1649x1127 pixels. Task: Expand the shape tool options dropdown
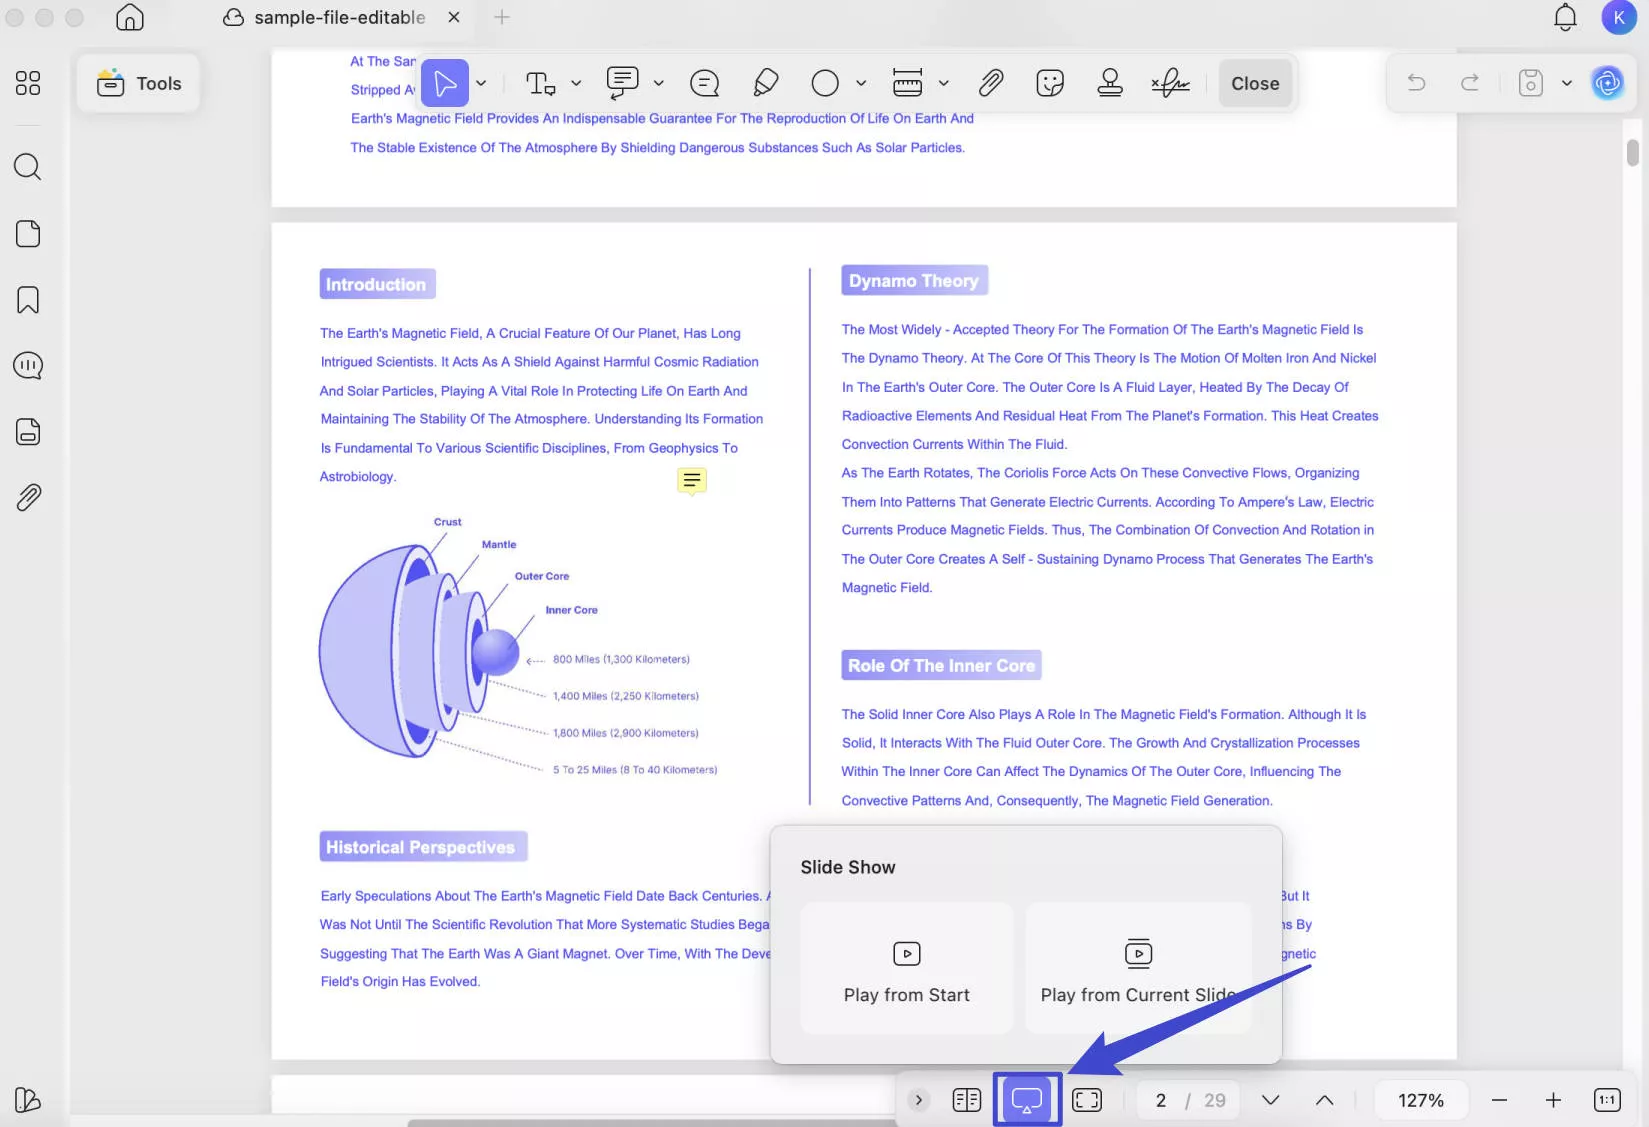tap(861, 83)
